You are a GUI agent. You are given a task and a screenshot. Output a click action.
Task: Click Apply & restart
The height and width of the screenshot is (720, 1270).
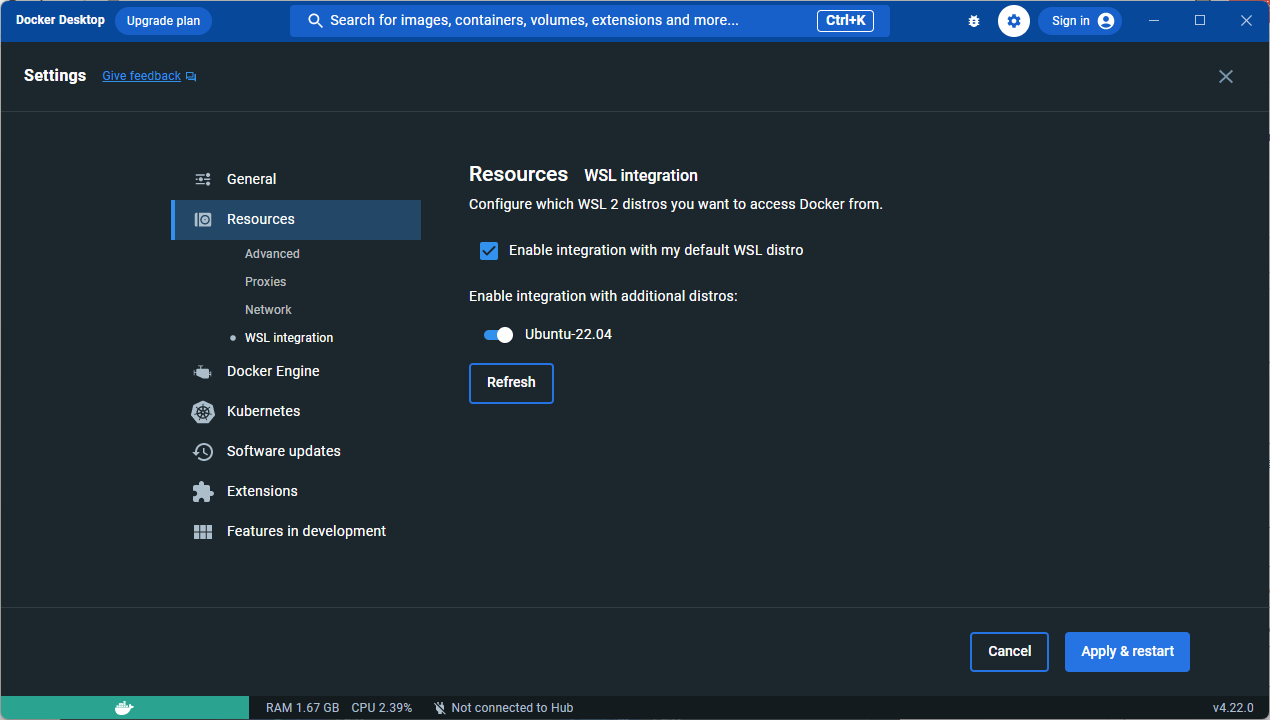1127,651
